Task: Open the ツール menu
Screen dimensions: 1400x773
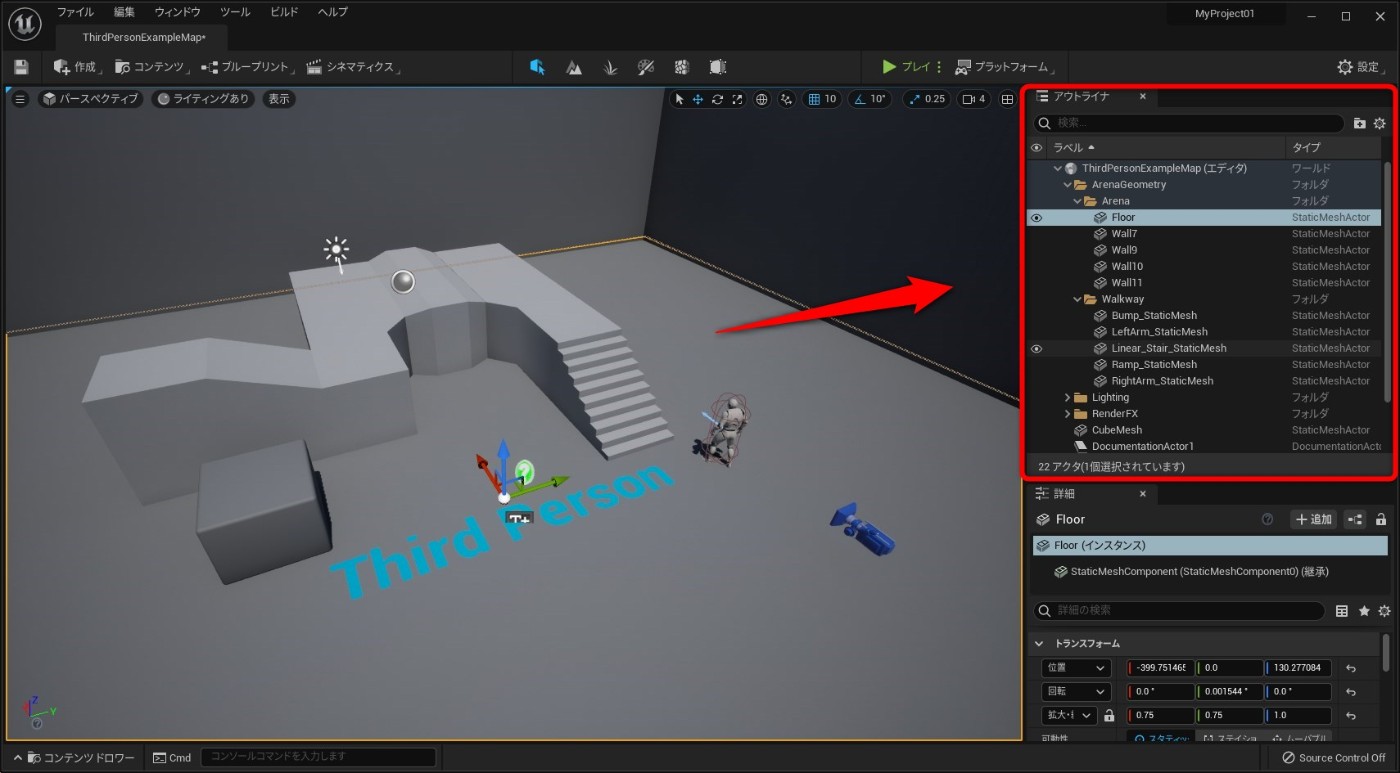Action: coord(235,12)
